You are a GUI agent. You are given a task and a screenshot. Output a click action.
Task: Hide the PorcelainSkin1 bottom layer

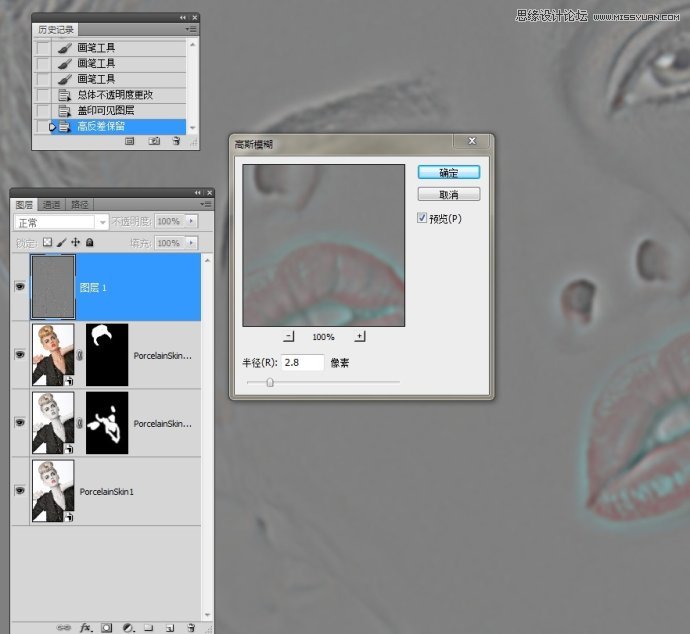pos(19,491)
